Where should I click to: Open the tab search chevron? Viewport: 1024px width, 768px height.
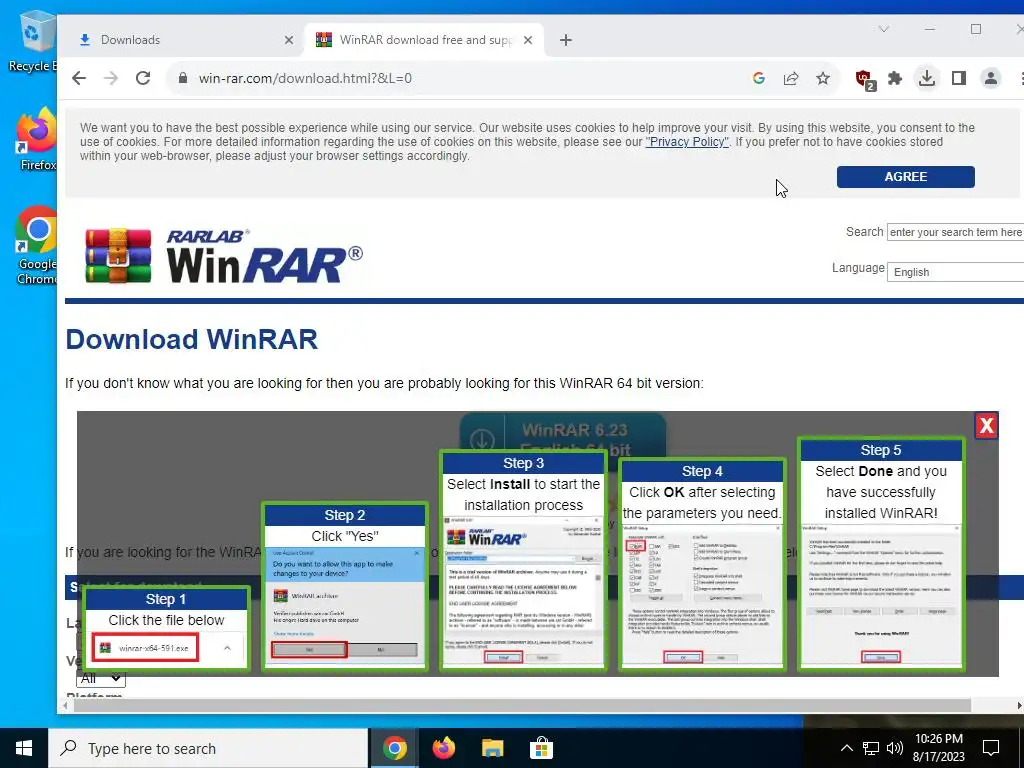884,29
